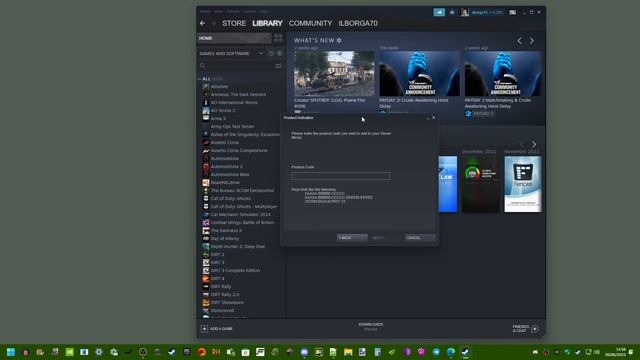Click The Bureau: XCOM Declassified entry
640x360 pixels.
coord(242,190)
